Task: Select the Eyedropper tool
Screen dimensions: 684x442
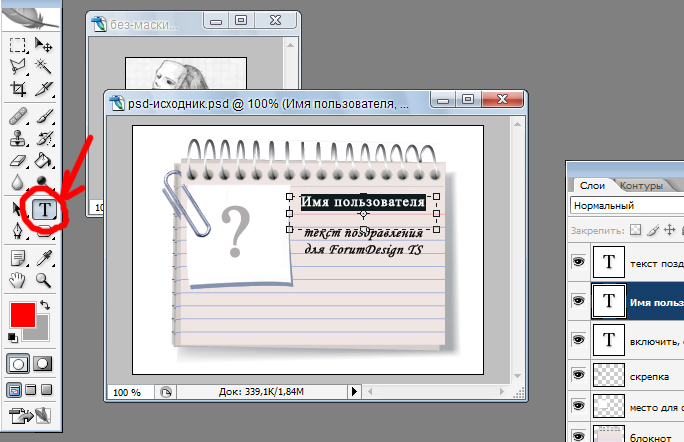Action: [x=44, y=258]
